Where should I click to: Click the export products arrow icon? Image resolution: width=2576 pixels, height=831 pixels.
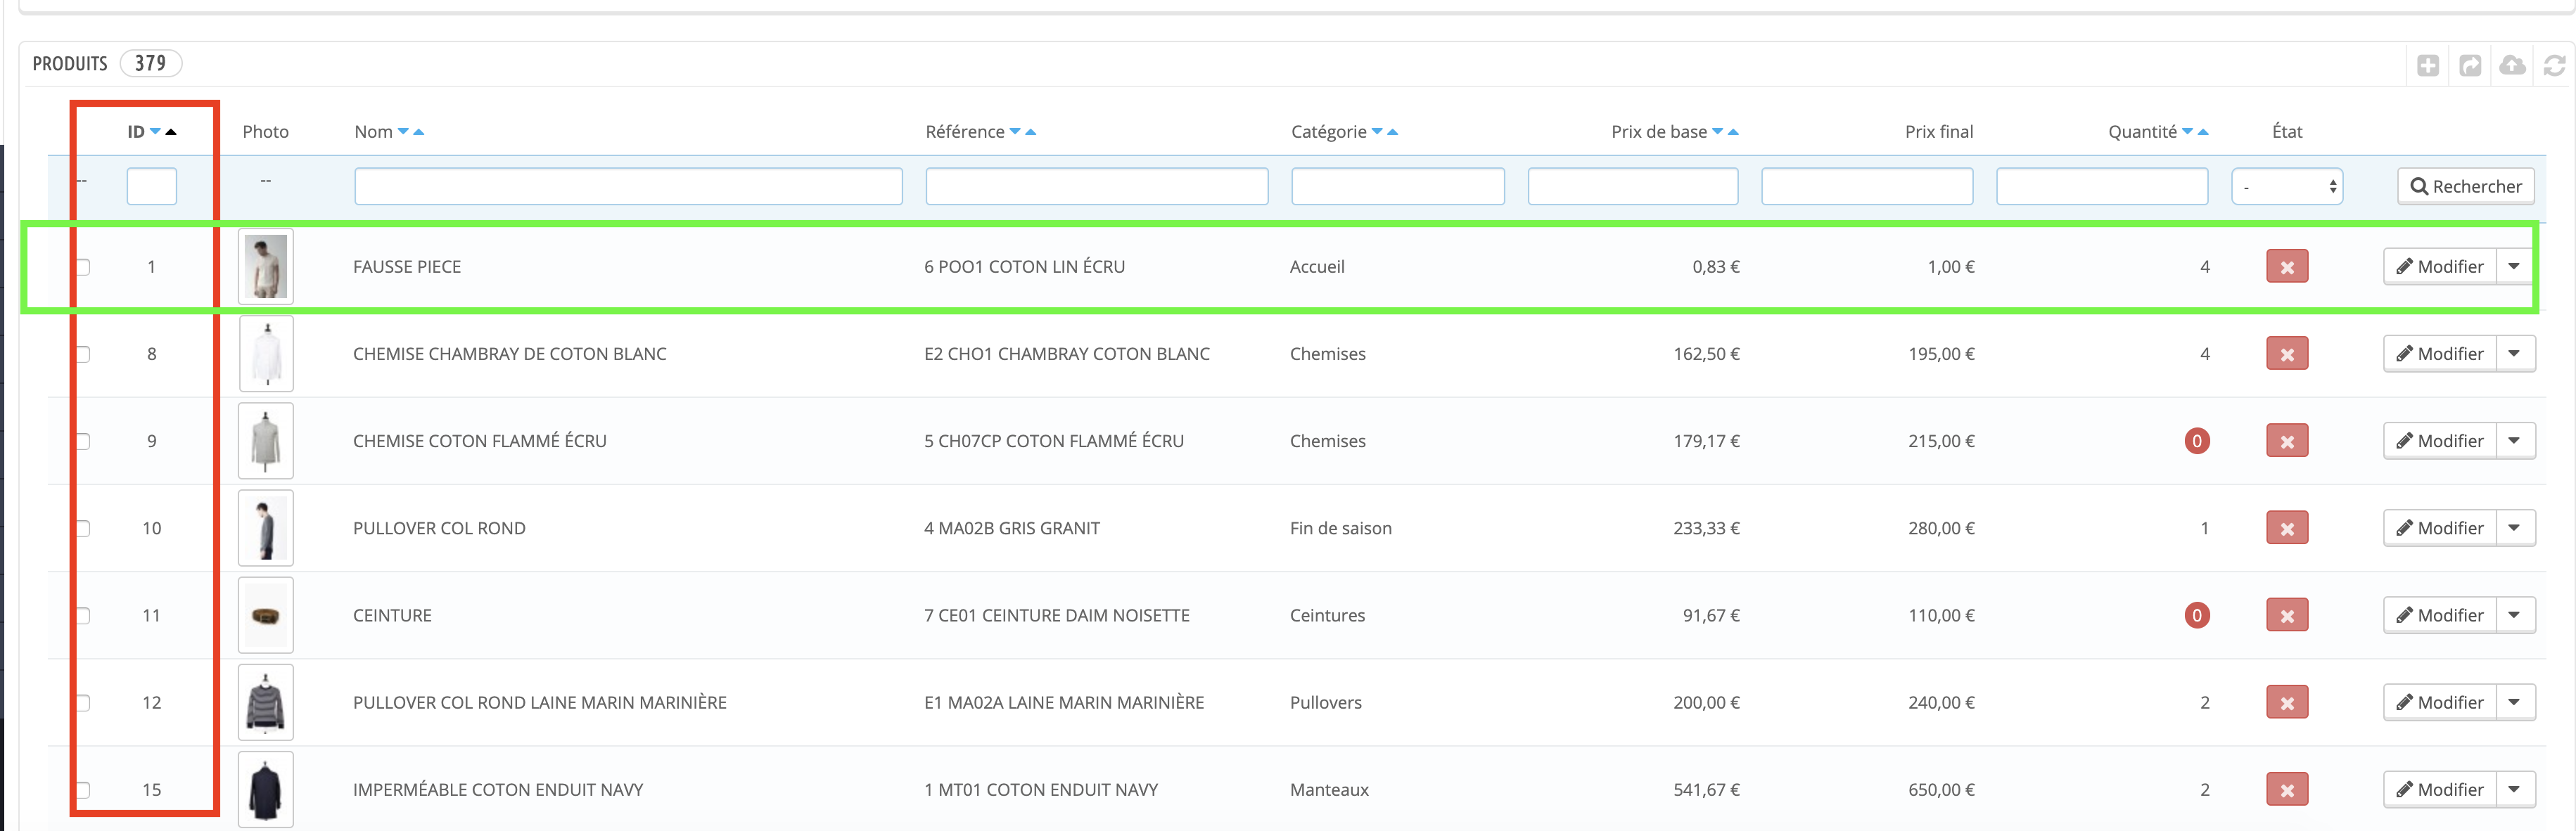2470,66
